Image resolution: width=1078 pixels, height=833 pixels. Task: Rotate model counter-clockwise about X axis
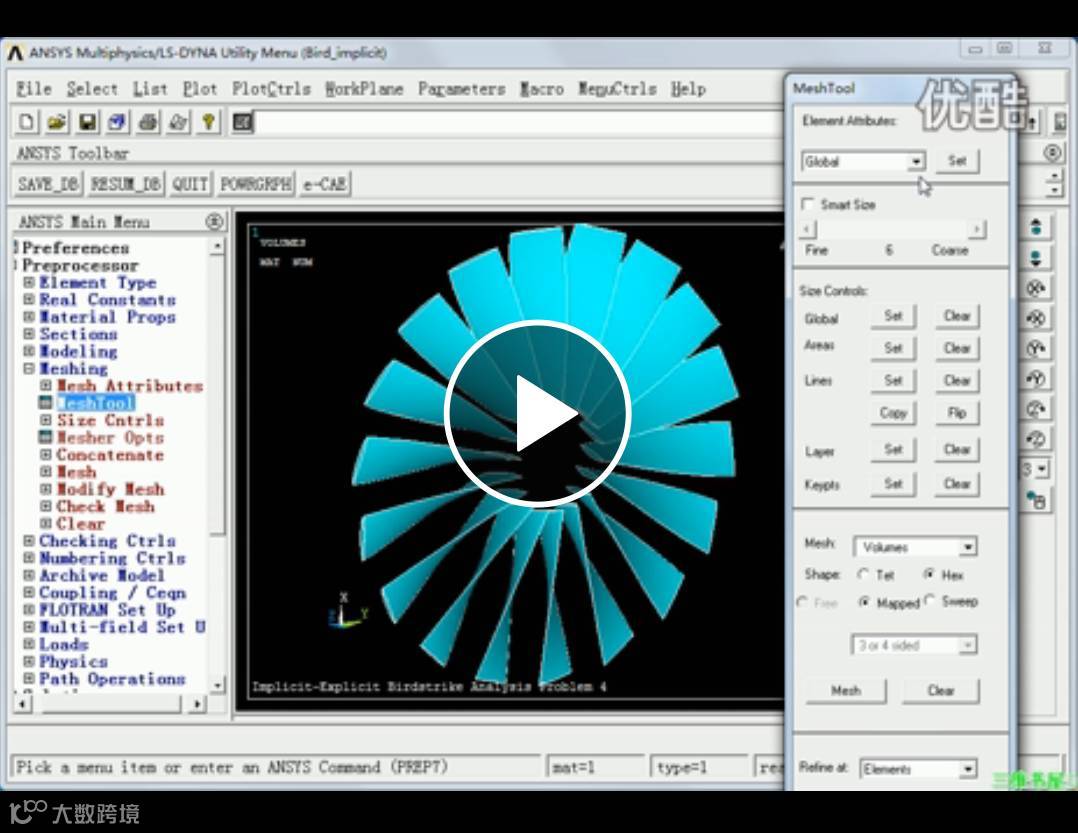pos(1036,318)
